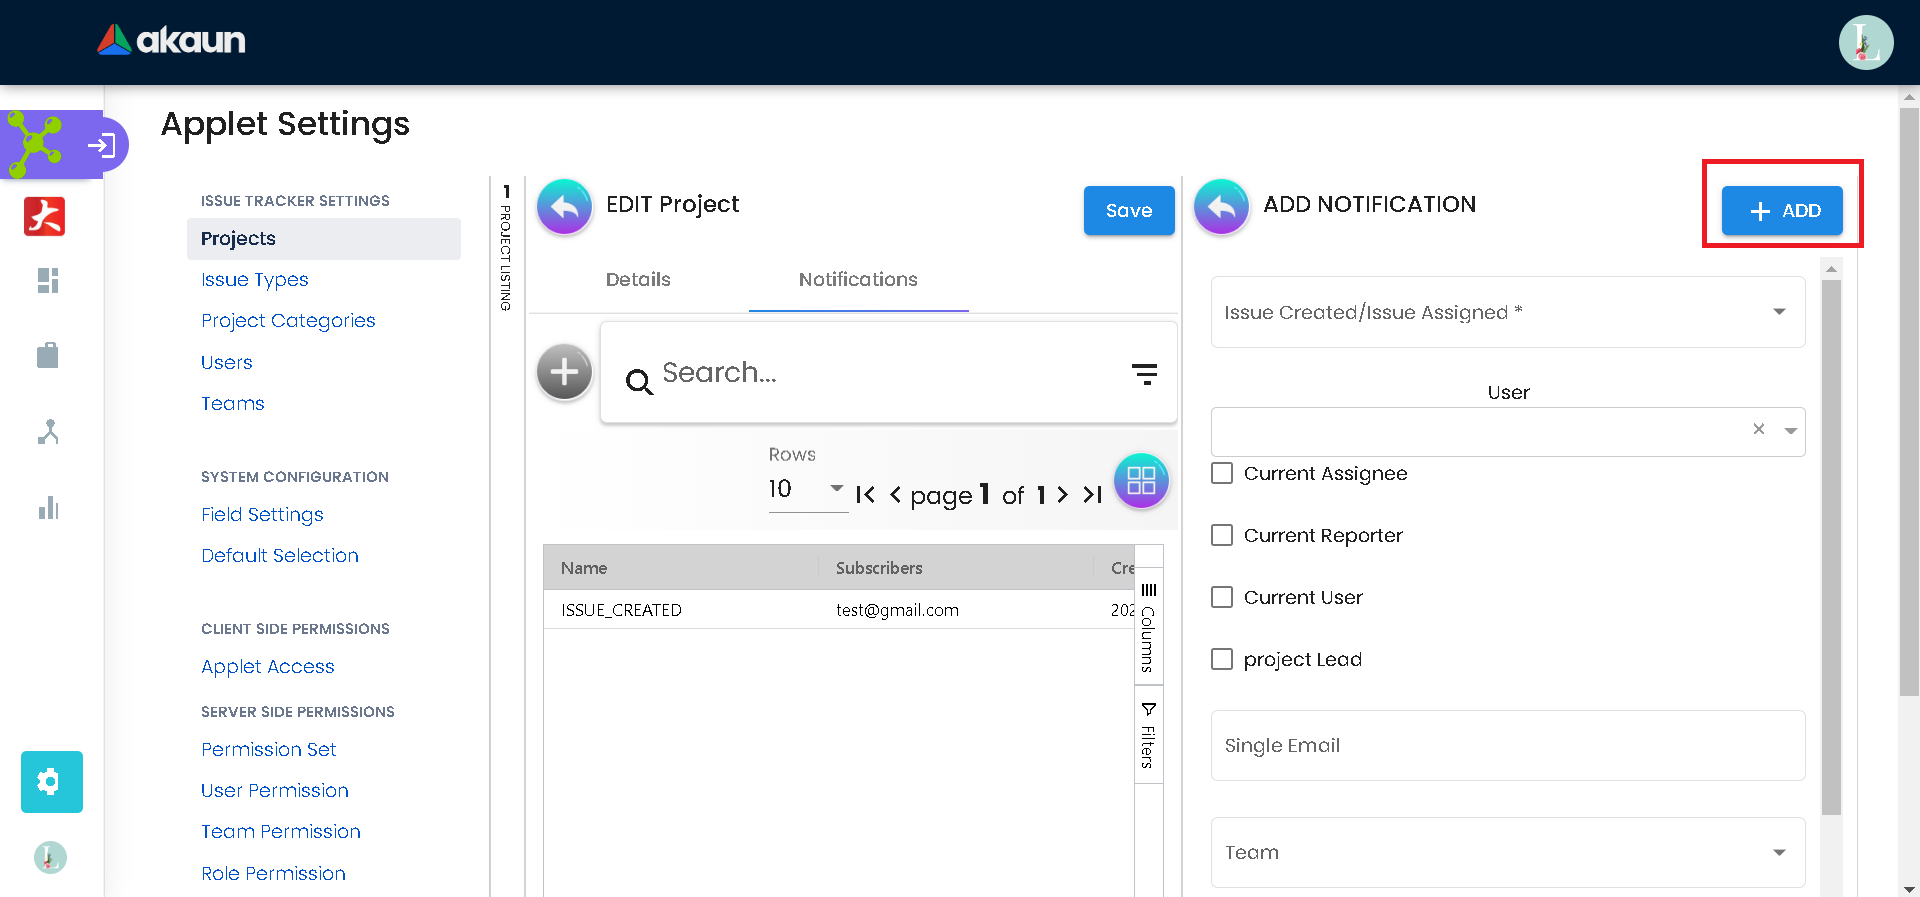Open Role Permission
This screenshot has height=897, width=1920.
[273, 874]
